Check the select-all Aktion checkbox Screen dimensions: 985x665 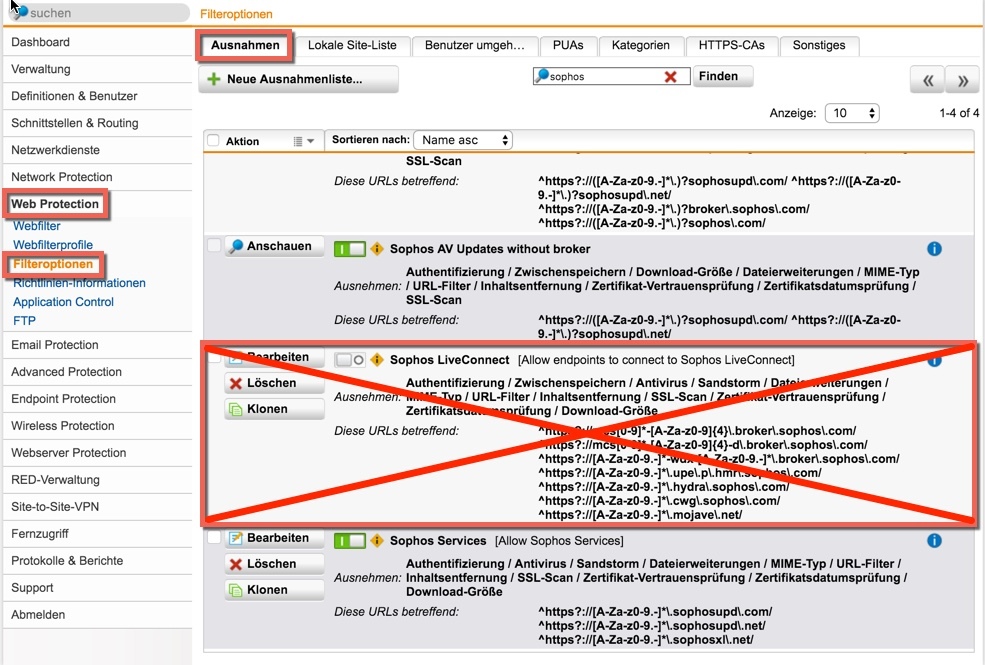[x=214, y=141]
